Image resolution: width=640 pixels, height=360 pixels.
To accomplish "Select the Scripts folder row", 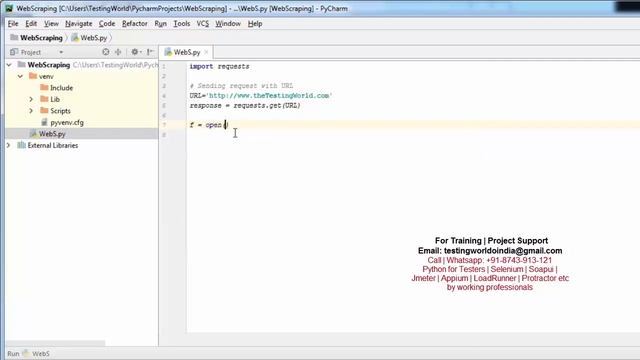I will point(82,111).
